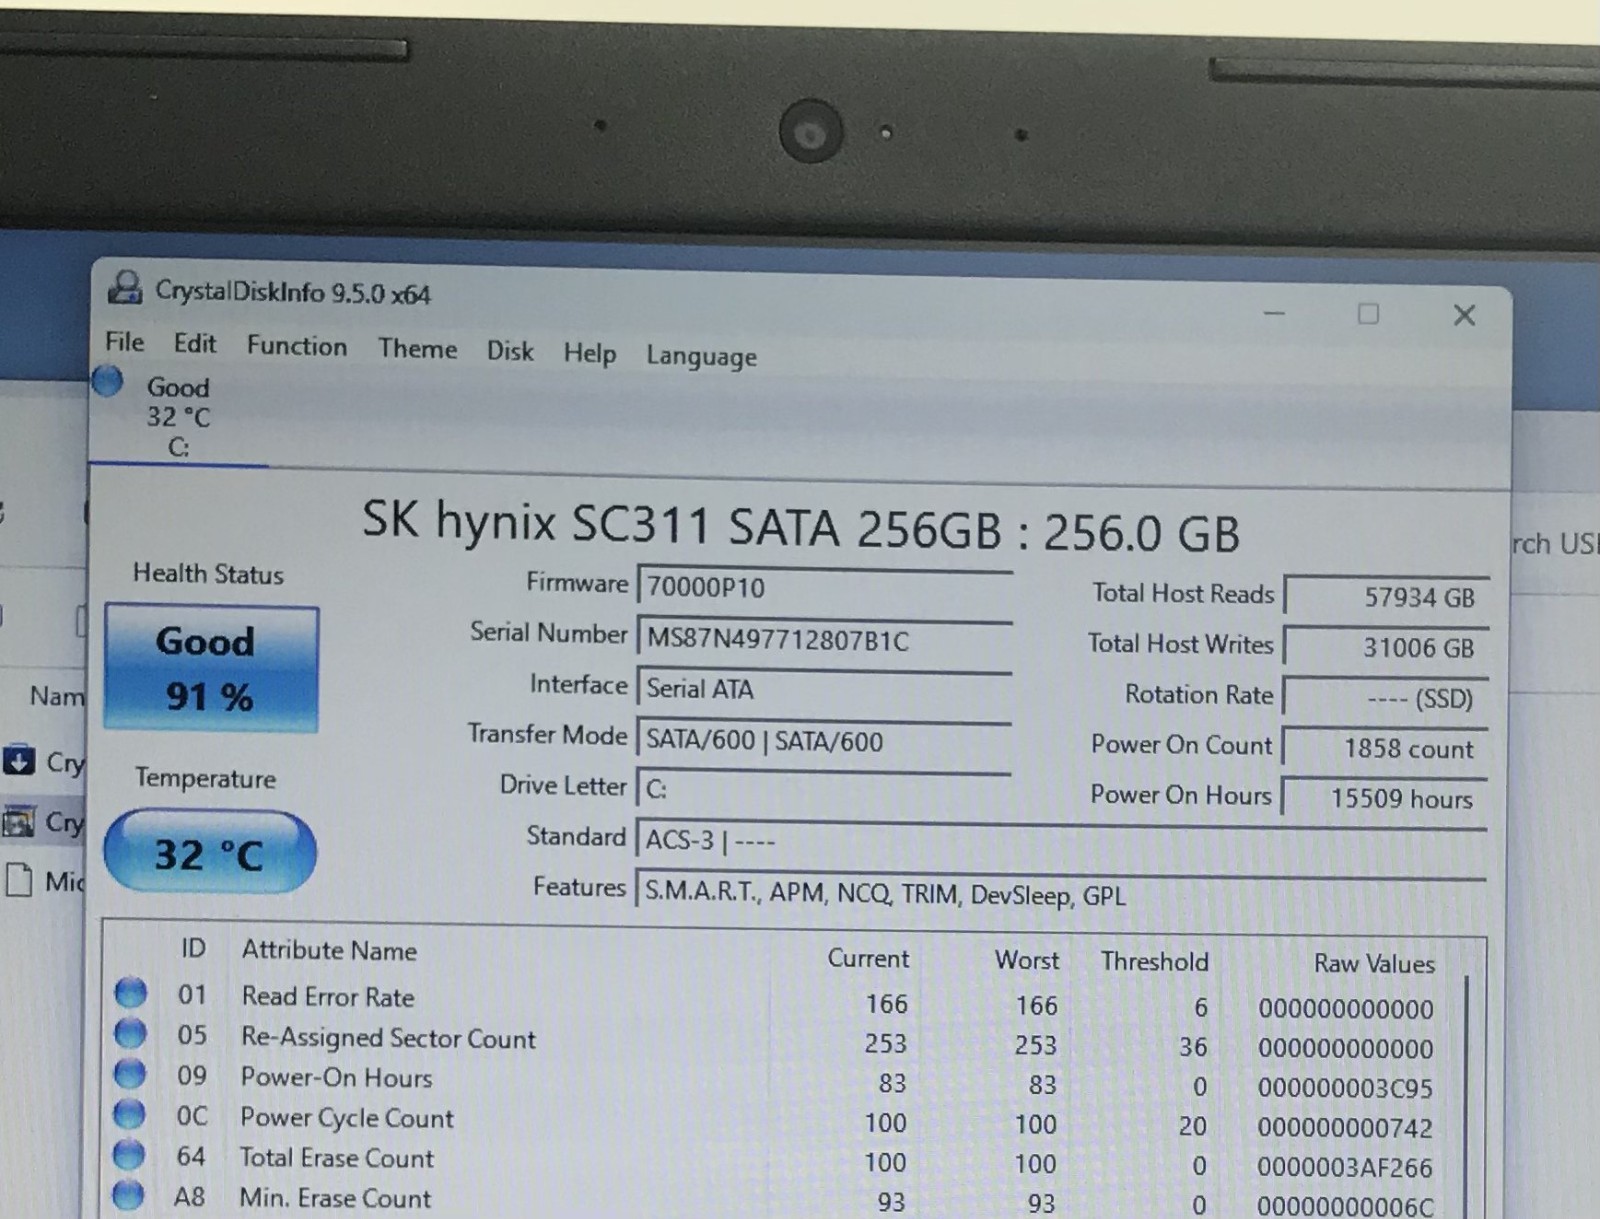Select the Min. Erase Count attribute name
The height and width of the screenshot is (1219, 1600).
click(x=335, y=1197)
